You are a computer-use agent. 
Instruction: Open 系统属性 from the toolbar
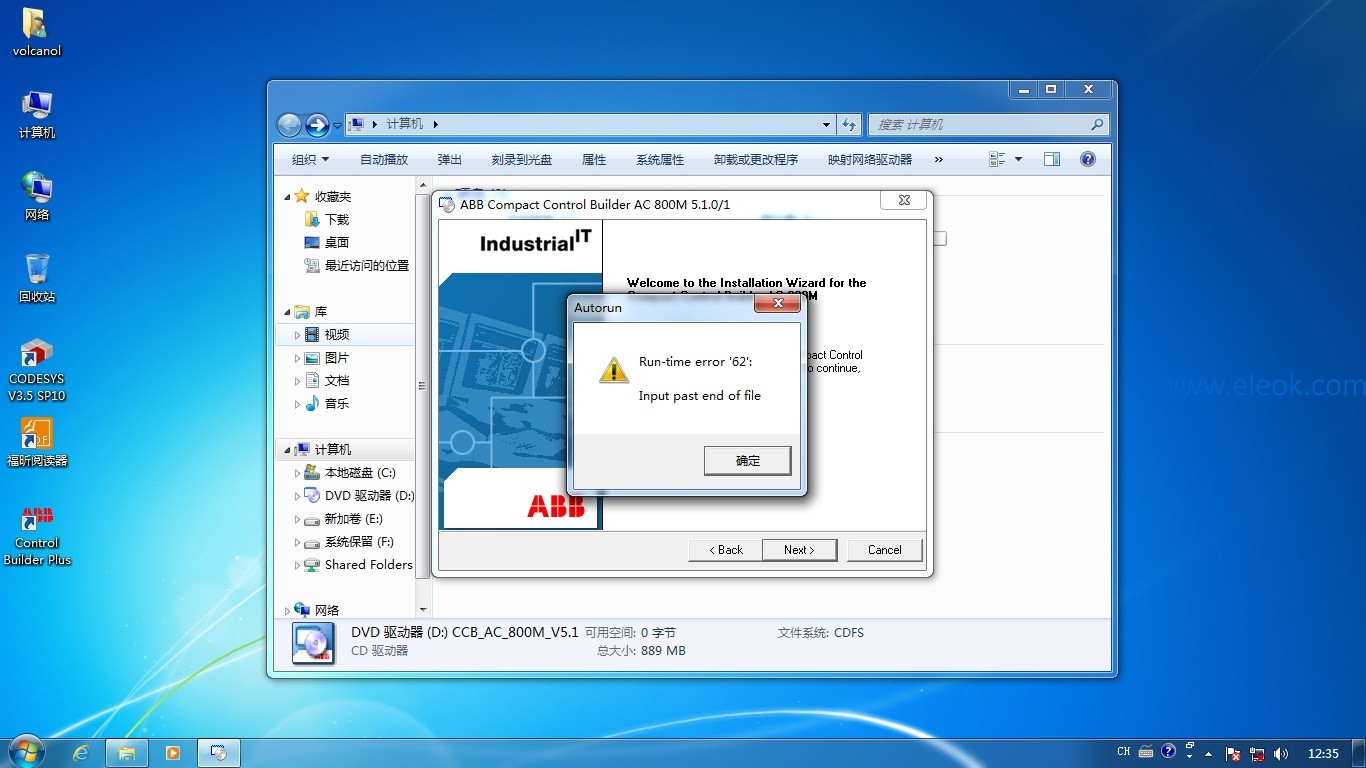click(660, 160)
